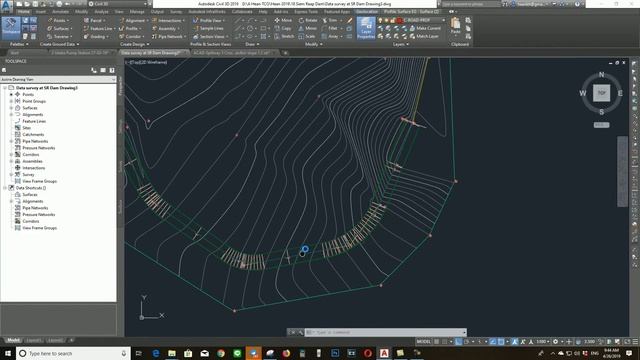This screenshot has height=360, width=640.
Task: Click the Alignment button
Action: click(x=132, y=20)
